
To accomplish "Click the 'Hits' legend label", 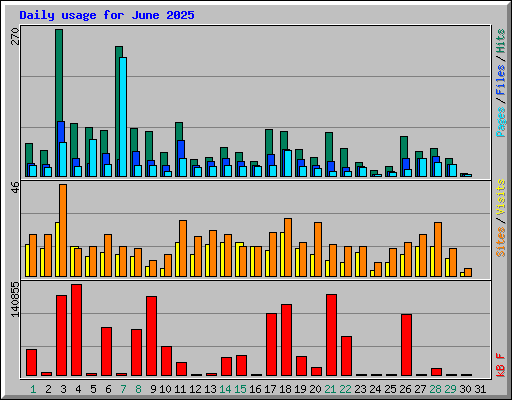I will coord(500,41).
